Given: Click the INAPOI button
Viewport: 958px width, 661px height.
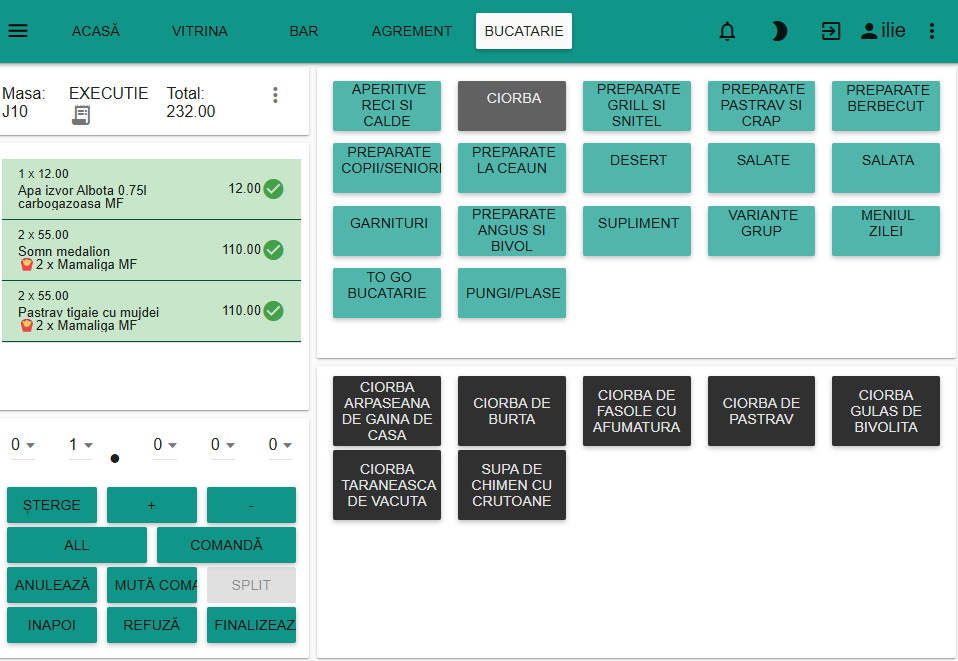Looking at the screenshot, I should coord(52,625).
